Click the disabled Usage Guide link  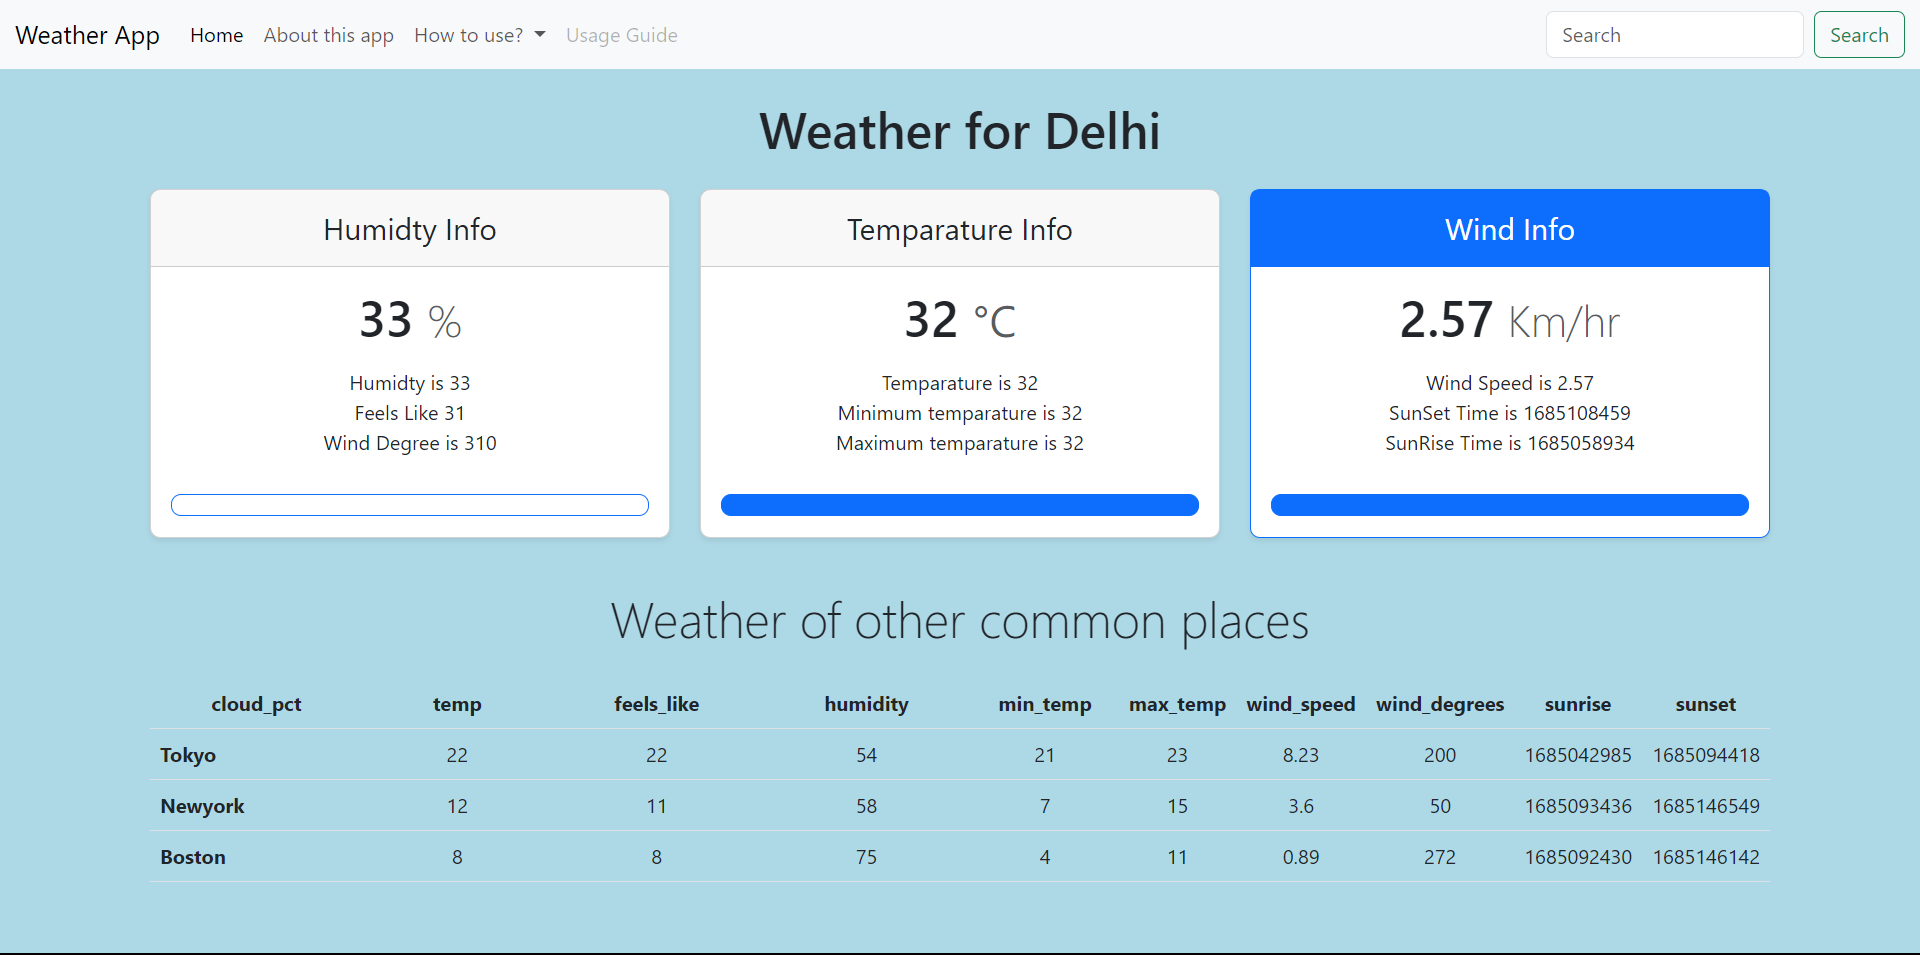(x=622, y=35)
